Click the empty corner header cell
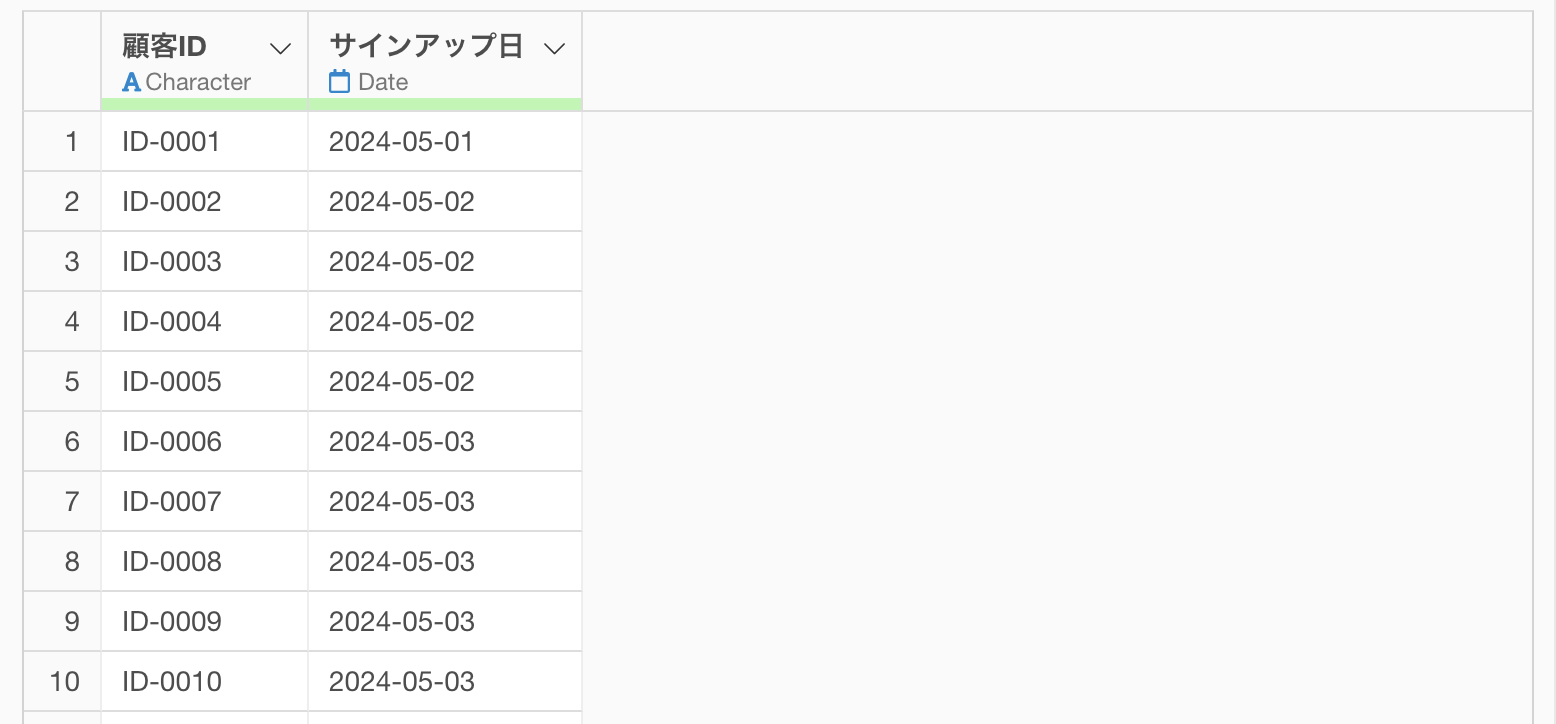1556x724 pixels. (x=62, y=62)
